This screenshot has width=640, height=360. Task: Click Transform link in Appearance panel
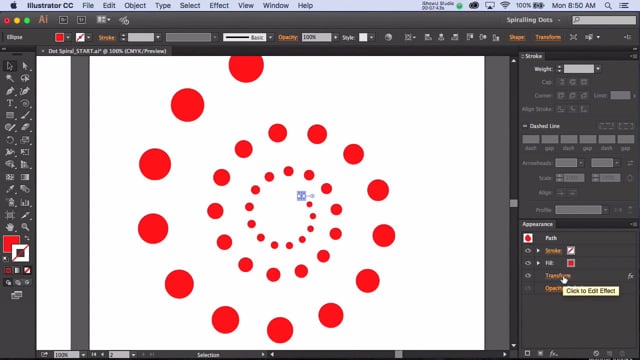(558, 276)
